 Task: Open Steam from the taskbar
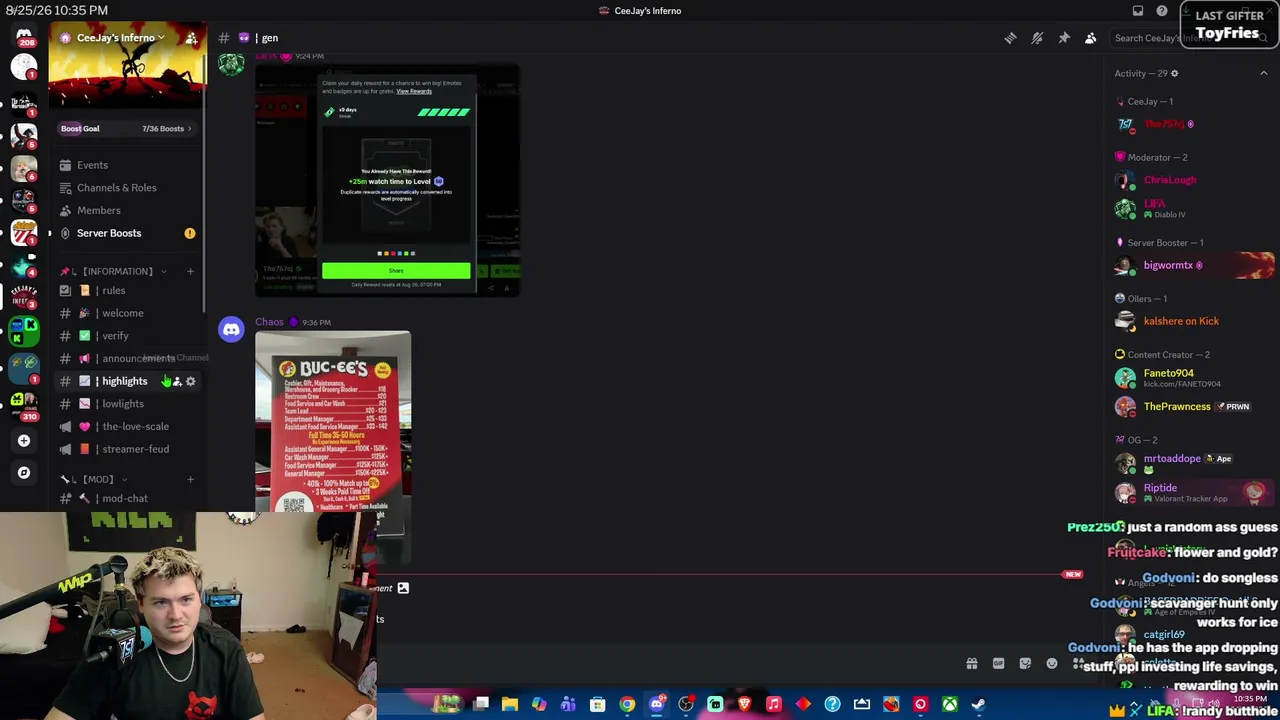coord(979,705)
